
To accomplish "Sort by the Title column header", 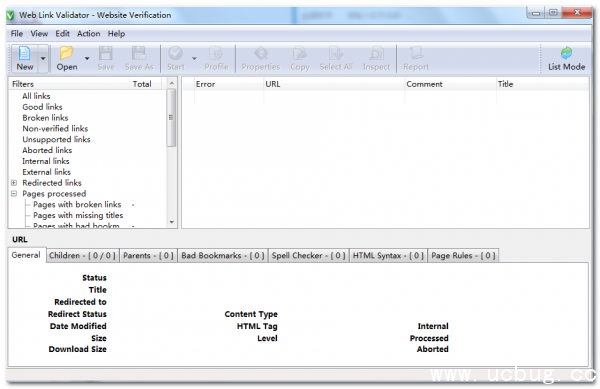I will [543, 84].
